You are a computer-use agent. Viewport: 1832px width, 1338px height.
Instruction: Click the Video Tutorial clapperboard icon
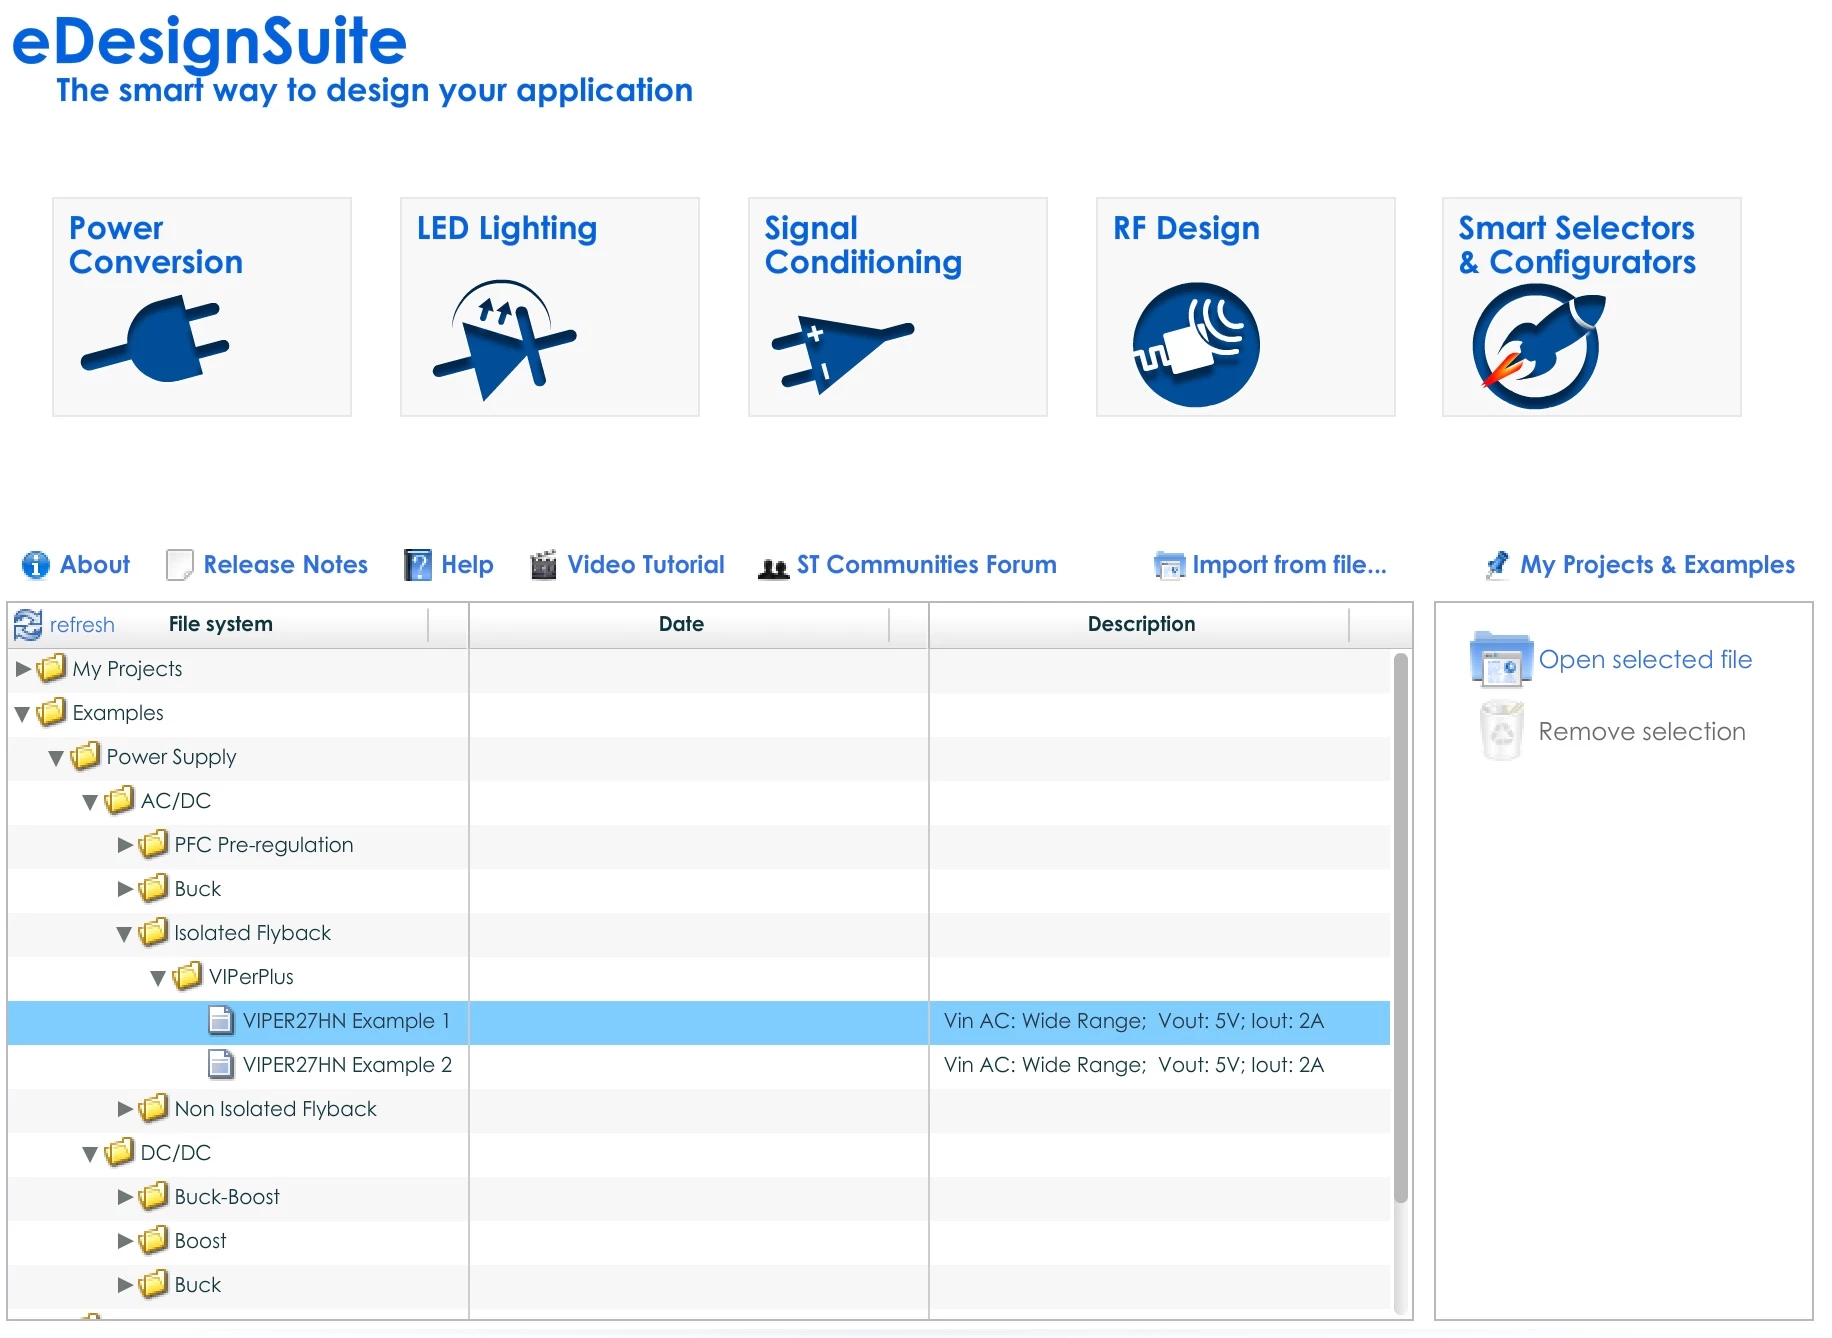543,565
